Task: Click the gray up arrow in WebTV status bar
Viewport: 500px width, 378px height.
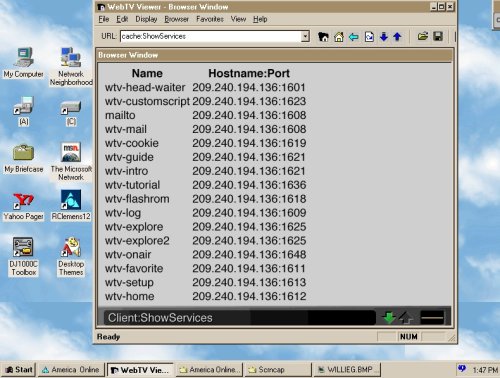Action: click(405, 317)
